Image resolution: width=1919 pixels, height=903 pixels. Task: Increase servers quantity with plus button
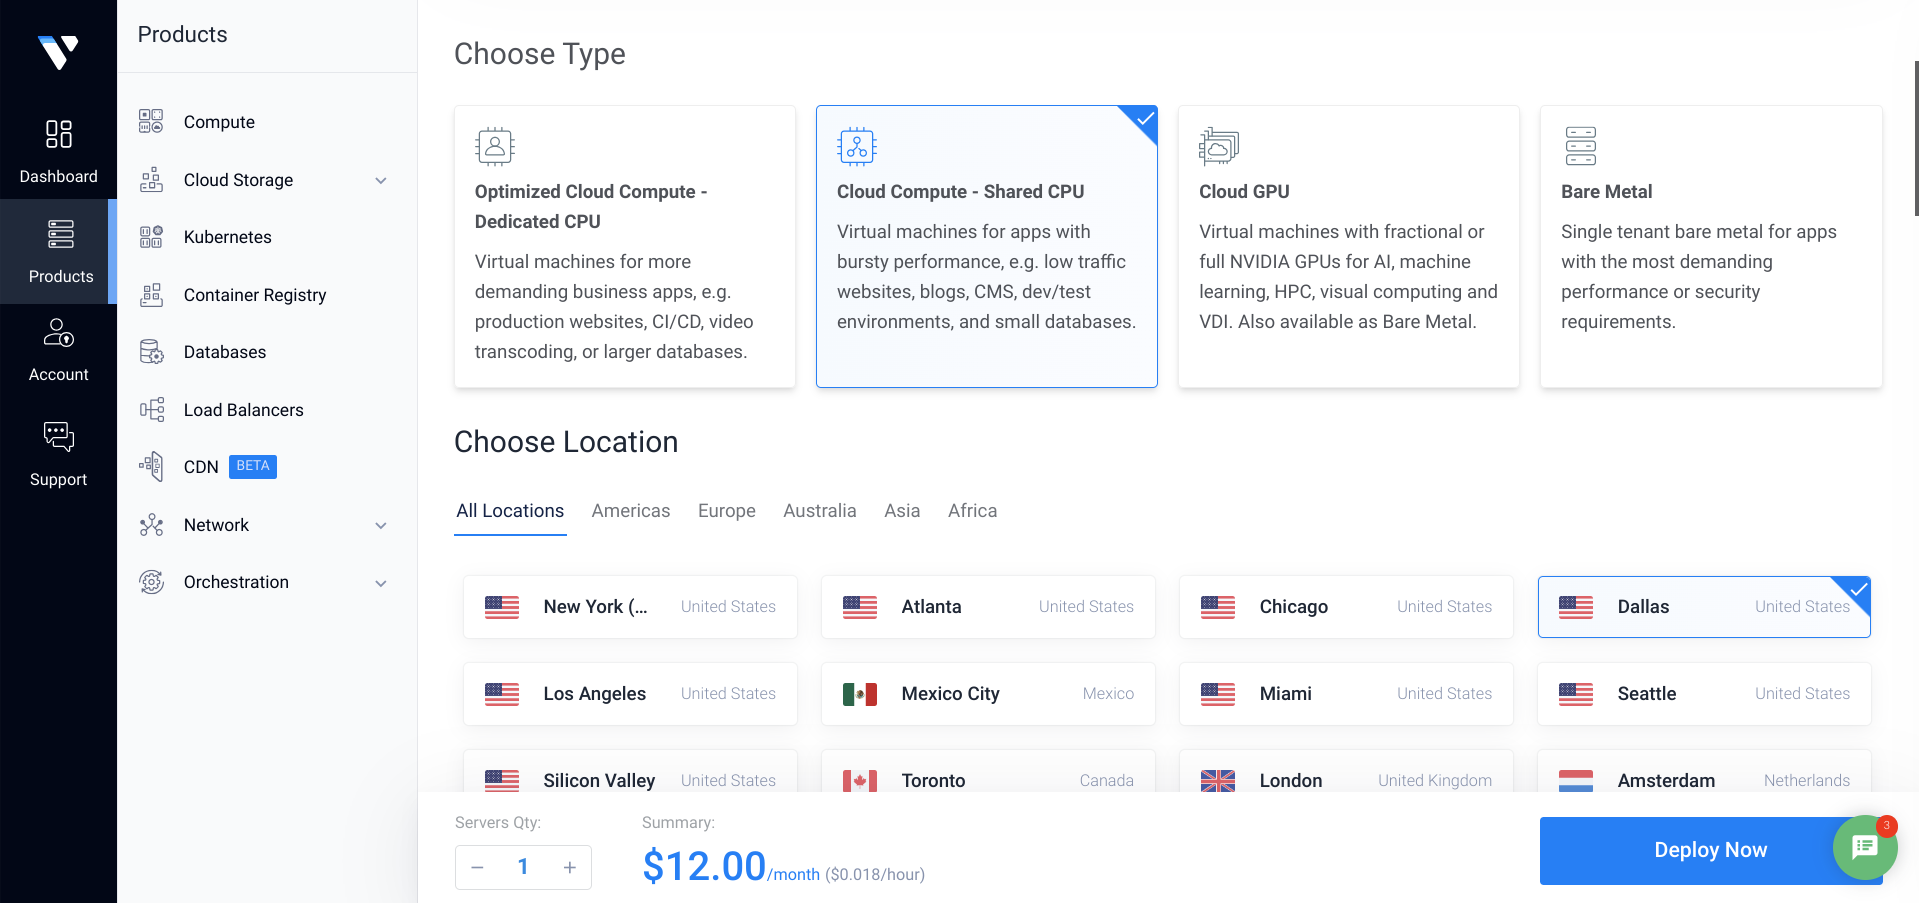(x=569, y=867)
